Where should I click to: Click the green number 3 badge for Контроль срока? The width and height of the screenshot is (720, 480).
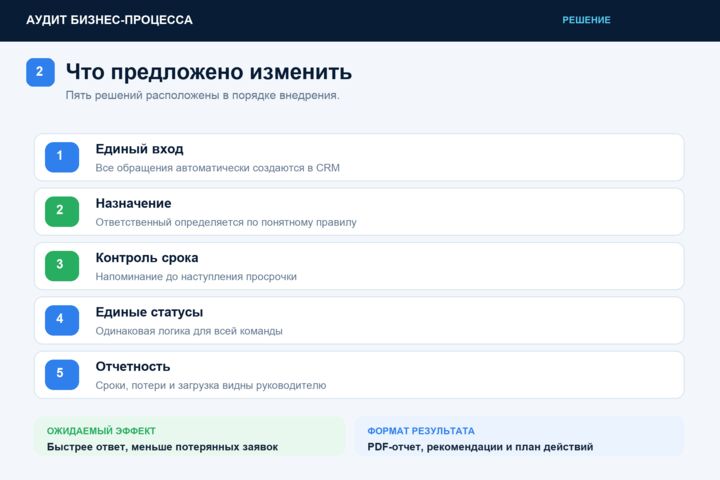click(x=62, y=266)
